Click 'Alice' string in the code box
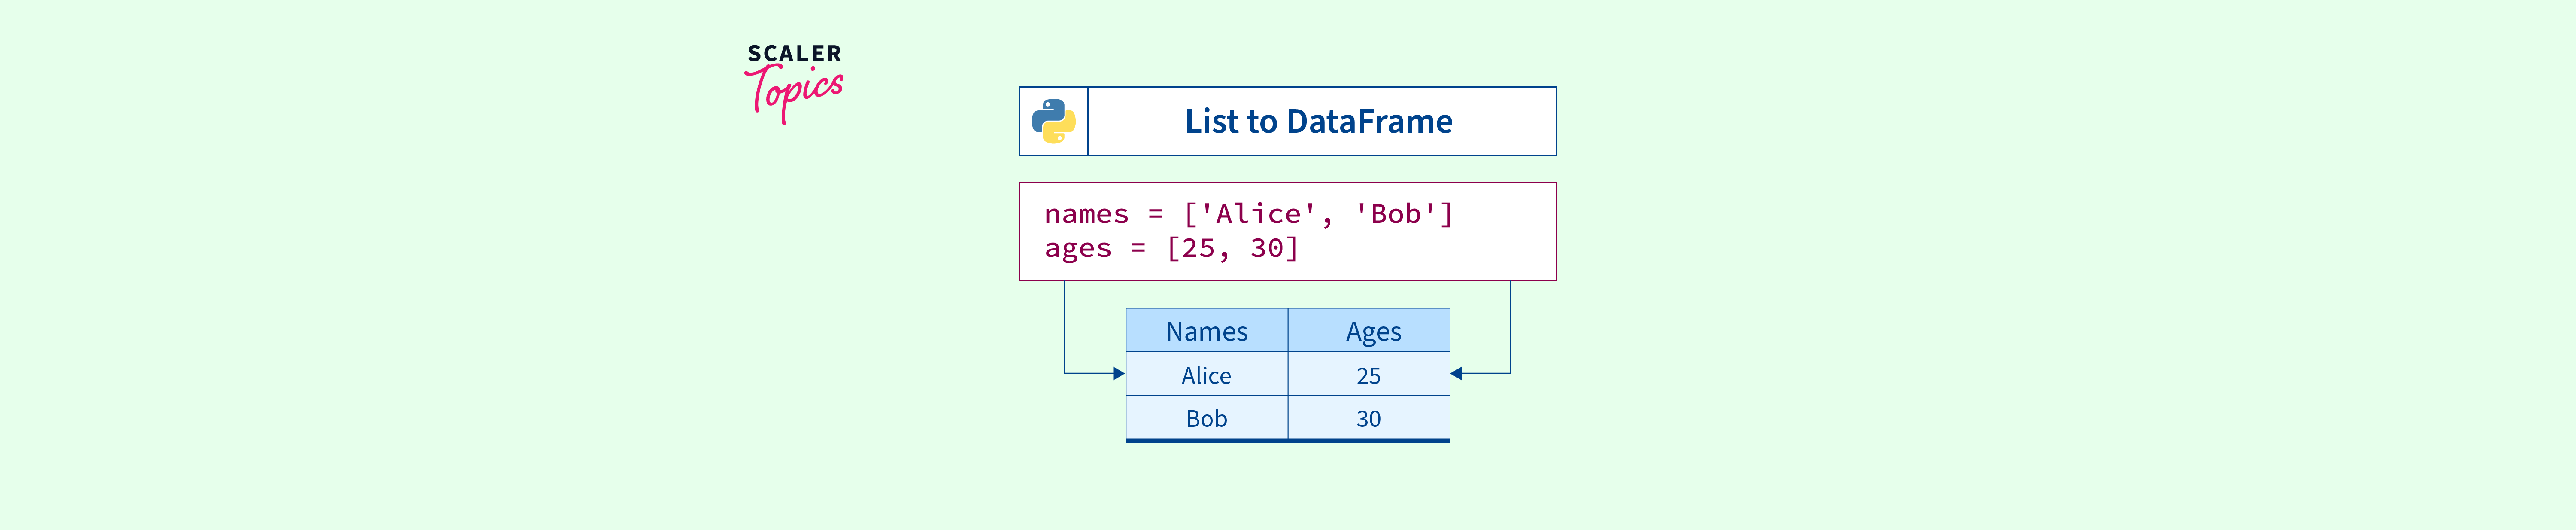The width and height of the screenshot is (2576, 530). tap(1258, 214)
